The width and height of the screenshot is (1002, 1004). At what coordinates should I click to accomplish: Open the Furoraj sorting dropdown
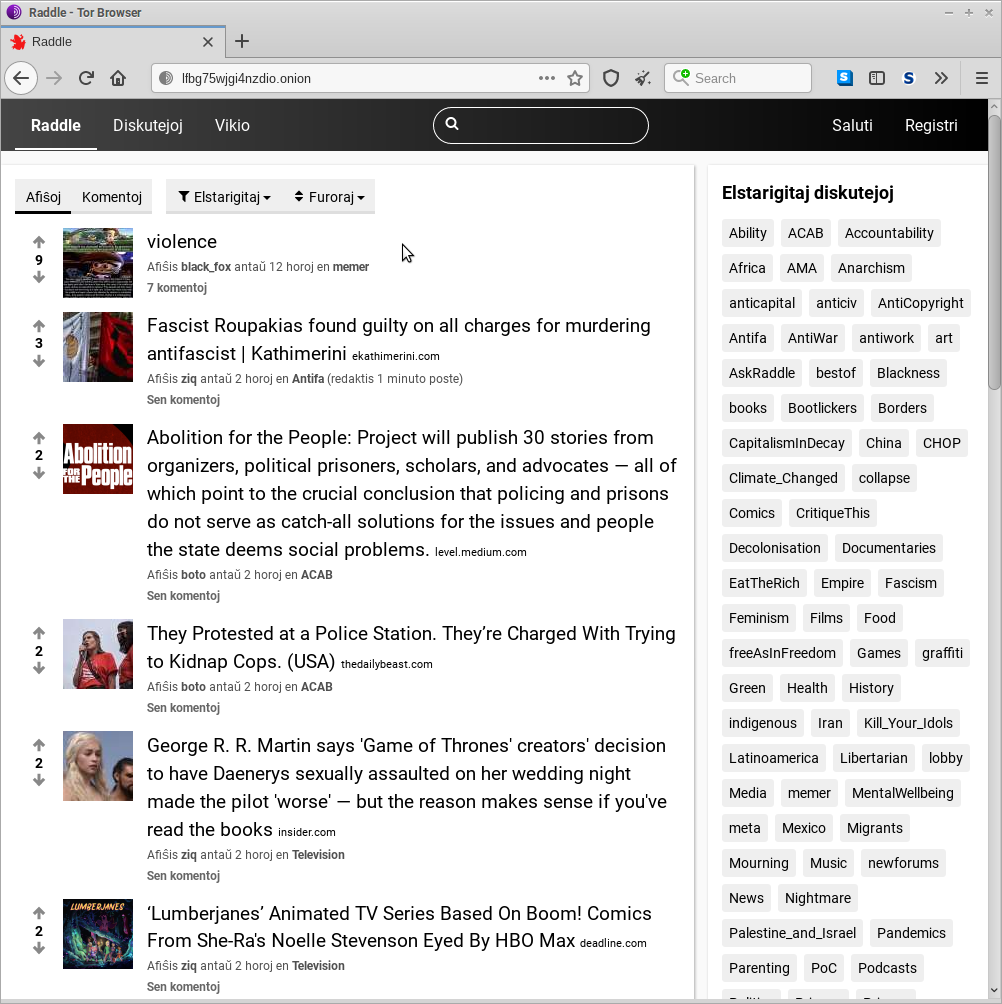click(329, 197)
